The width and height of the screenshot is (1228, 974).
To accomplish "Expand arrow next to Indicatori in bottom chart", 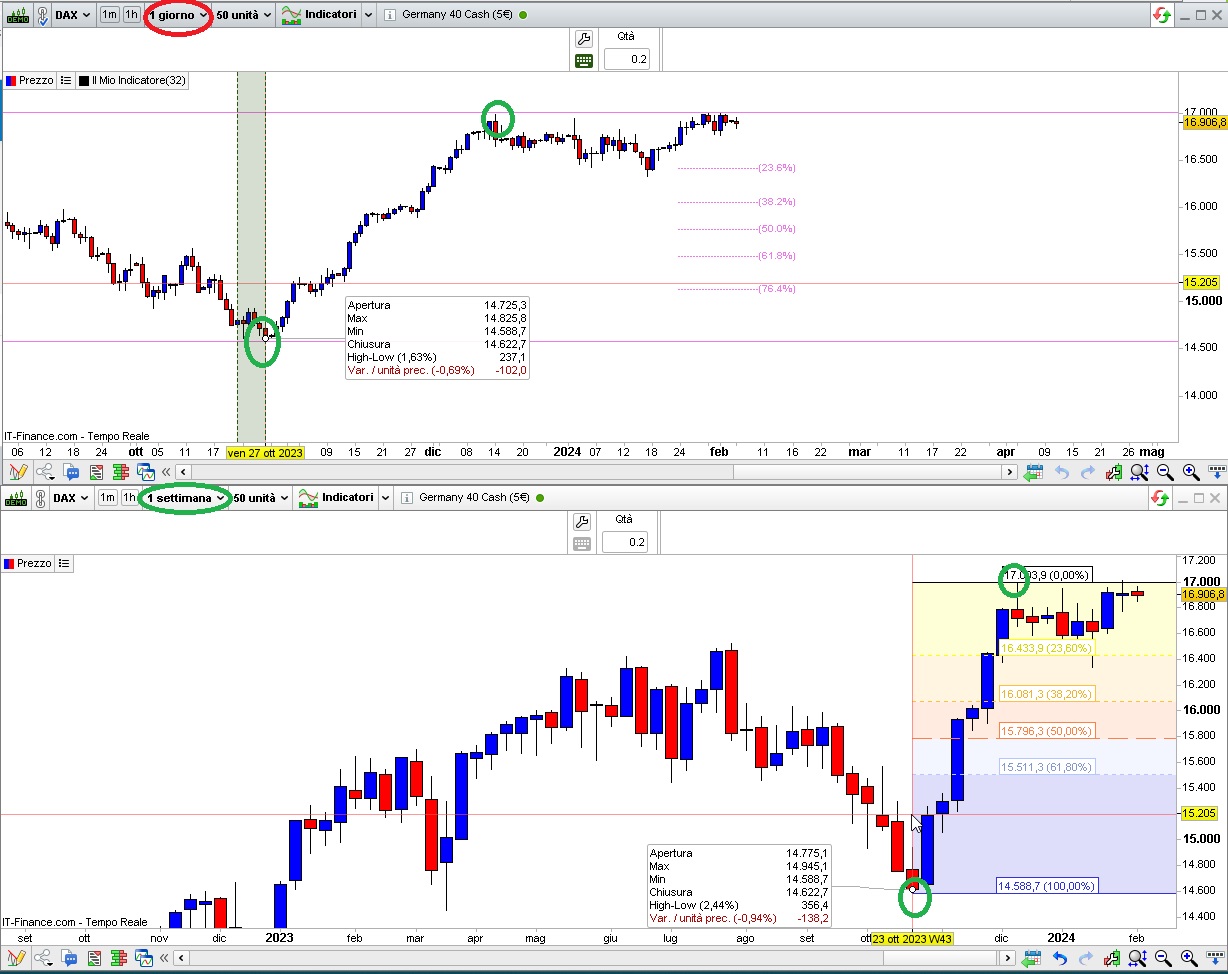I will coord(386,497).
